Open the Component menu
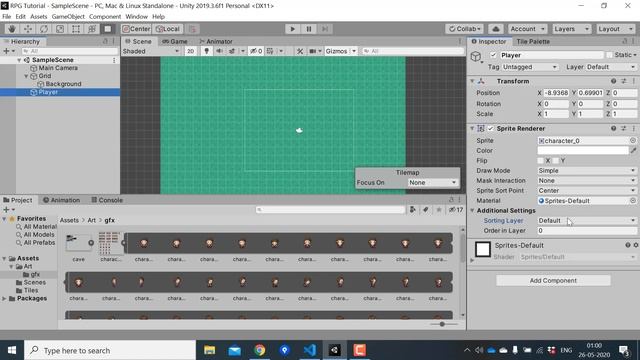The image size is (640, 360). pos(105,17)
